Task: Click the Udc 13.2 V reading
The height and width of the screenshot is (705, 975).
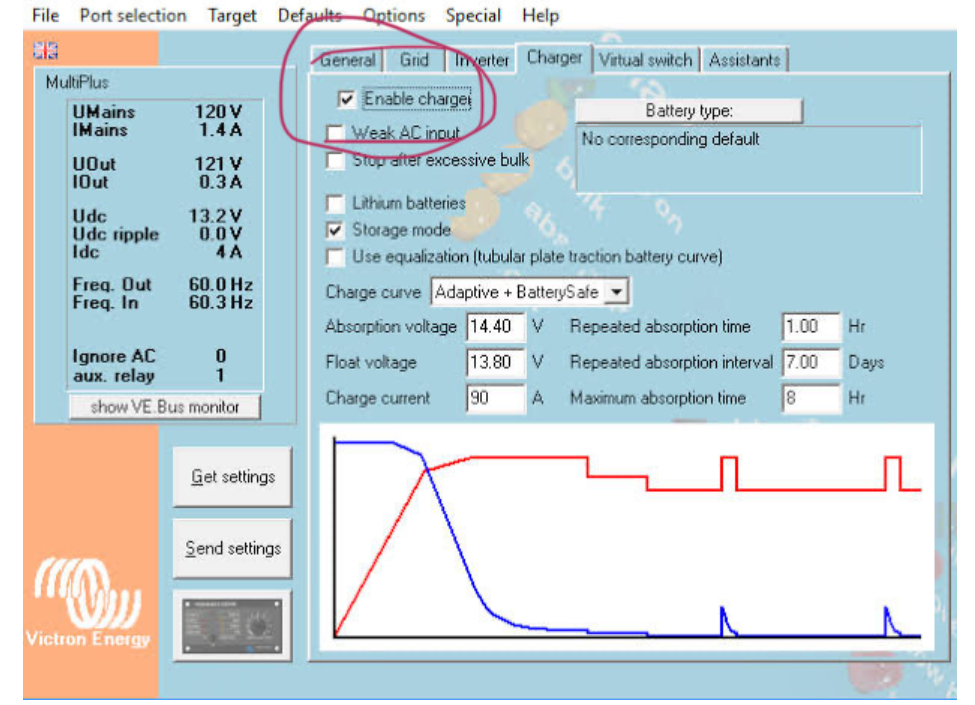Action: (x=158, y=216)
